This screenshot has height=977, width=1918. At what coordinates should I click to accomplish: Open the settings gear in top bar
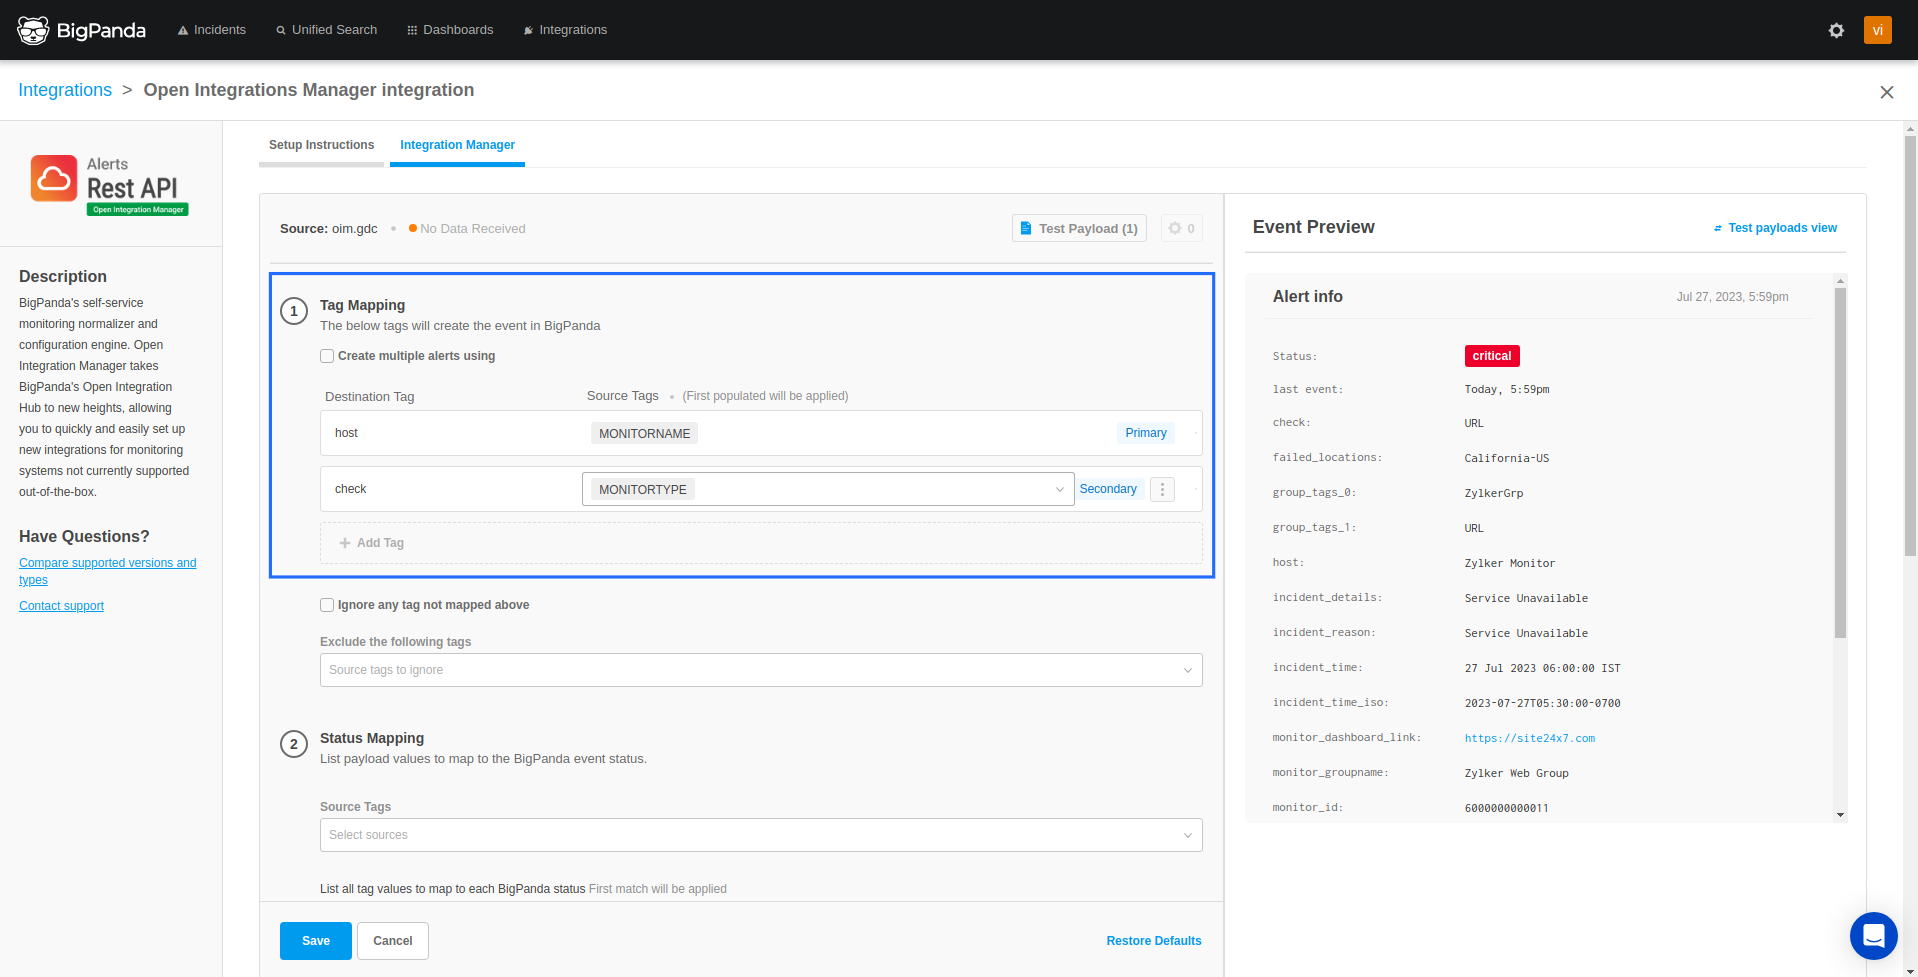pyautogui.click(x=1836, y=30)
